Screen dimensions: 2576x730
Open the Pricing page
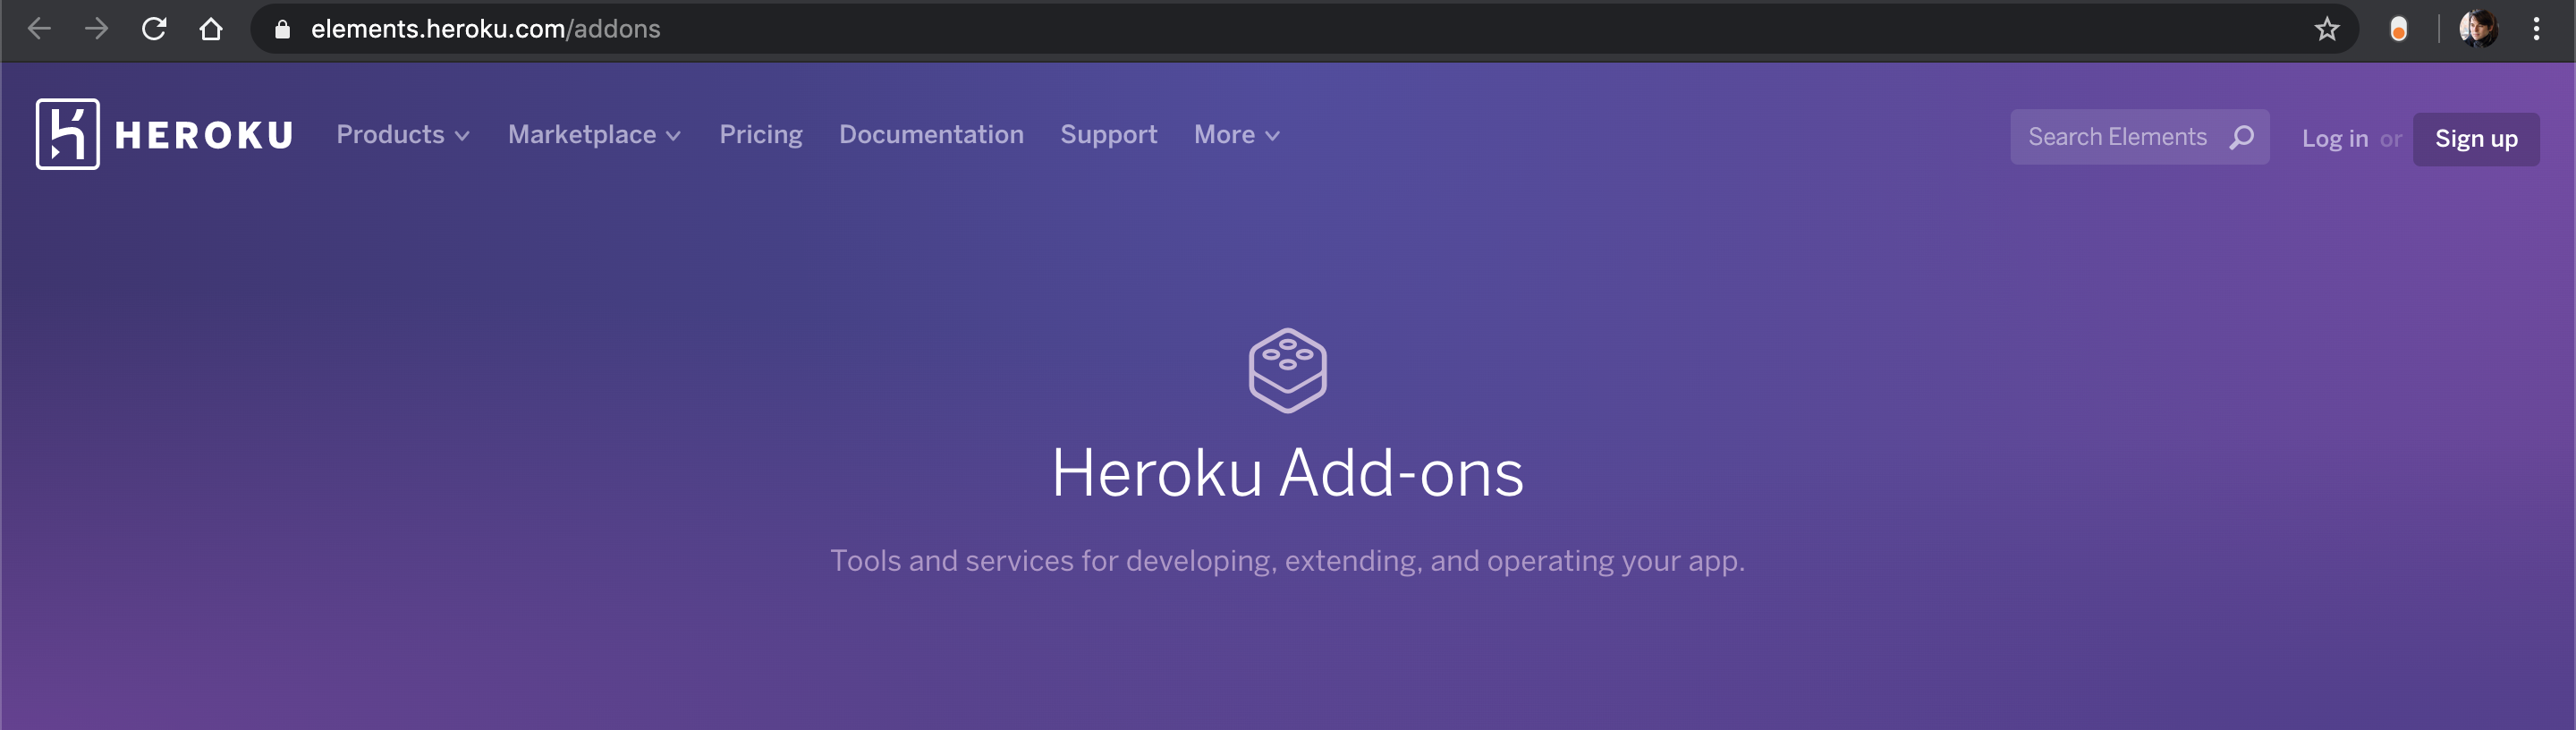pyautogui.click(x=761, y=135)
